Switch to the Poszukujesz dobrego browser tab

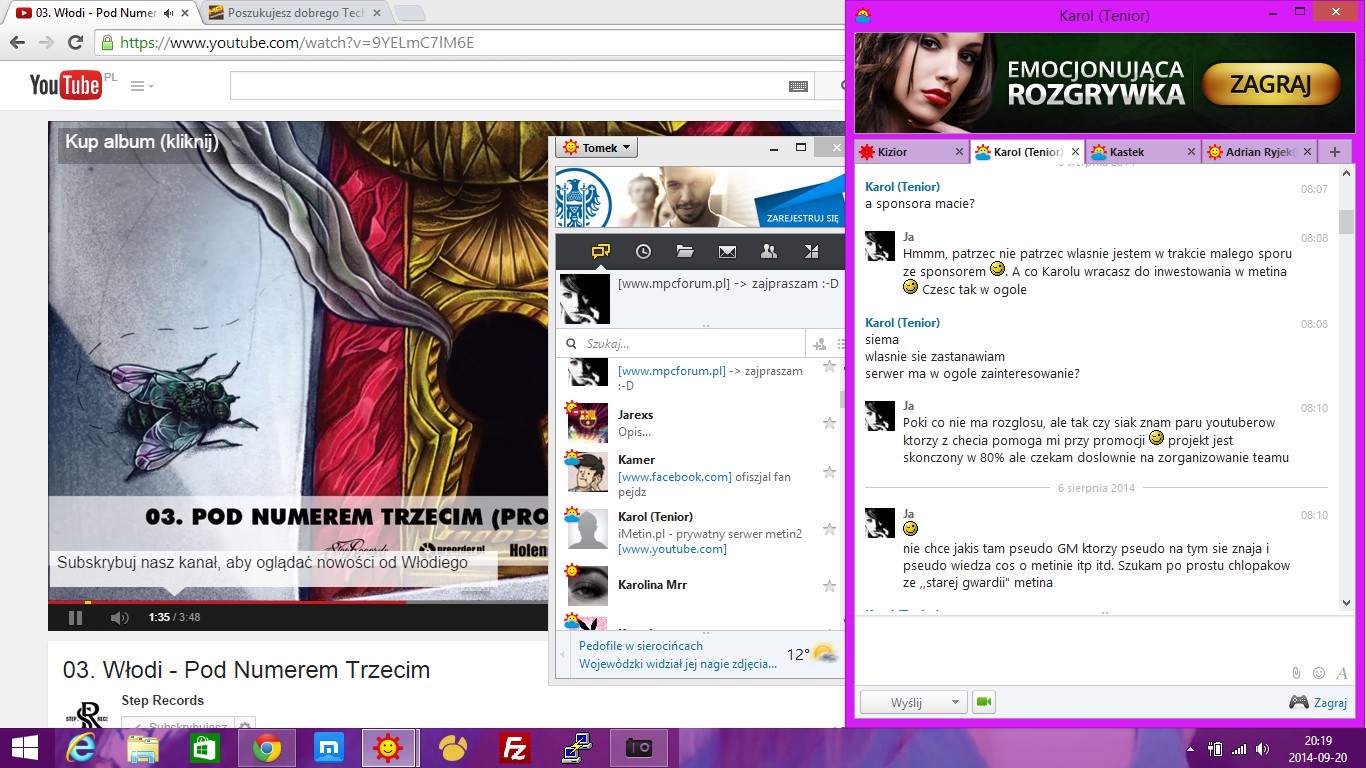tap(295, 14)
